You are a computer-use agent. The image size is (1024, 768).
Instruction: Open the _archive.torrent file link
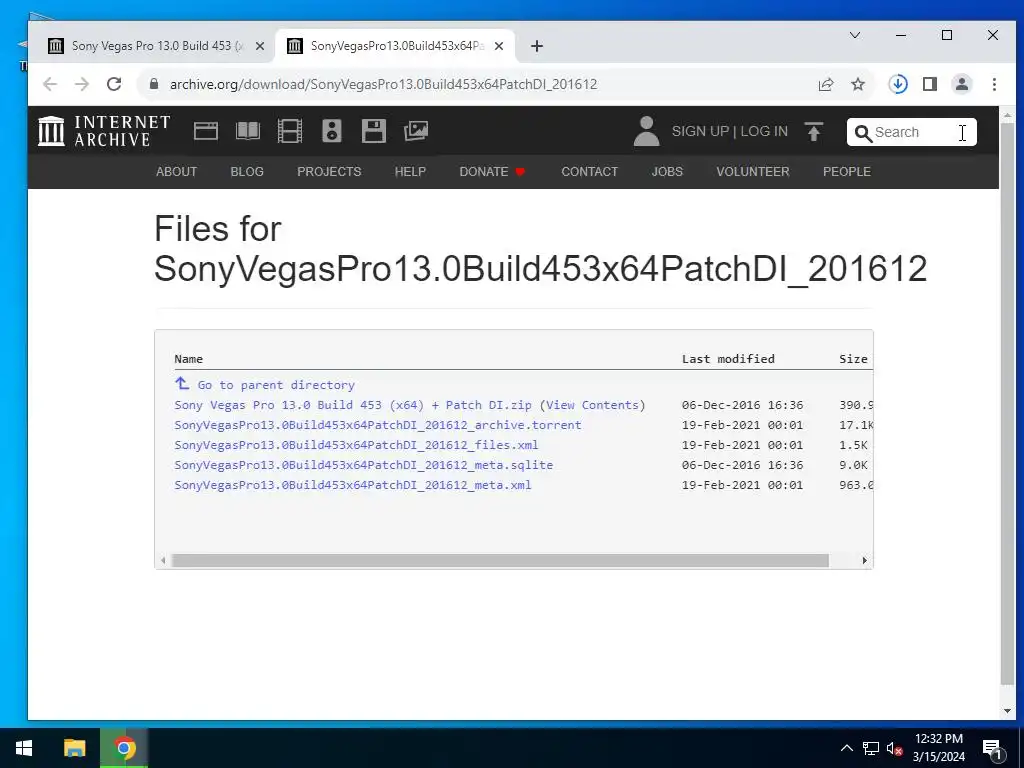coord(377,425)
